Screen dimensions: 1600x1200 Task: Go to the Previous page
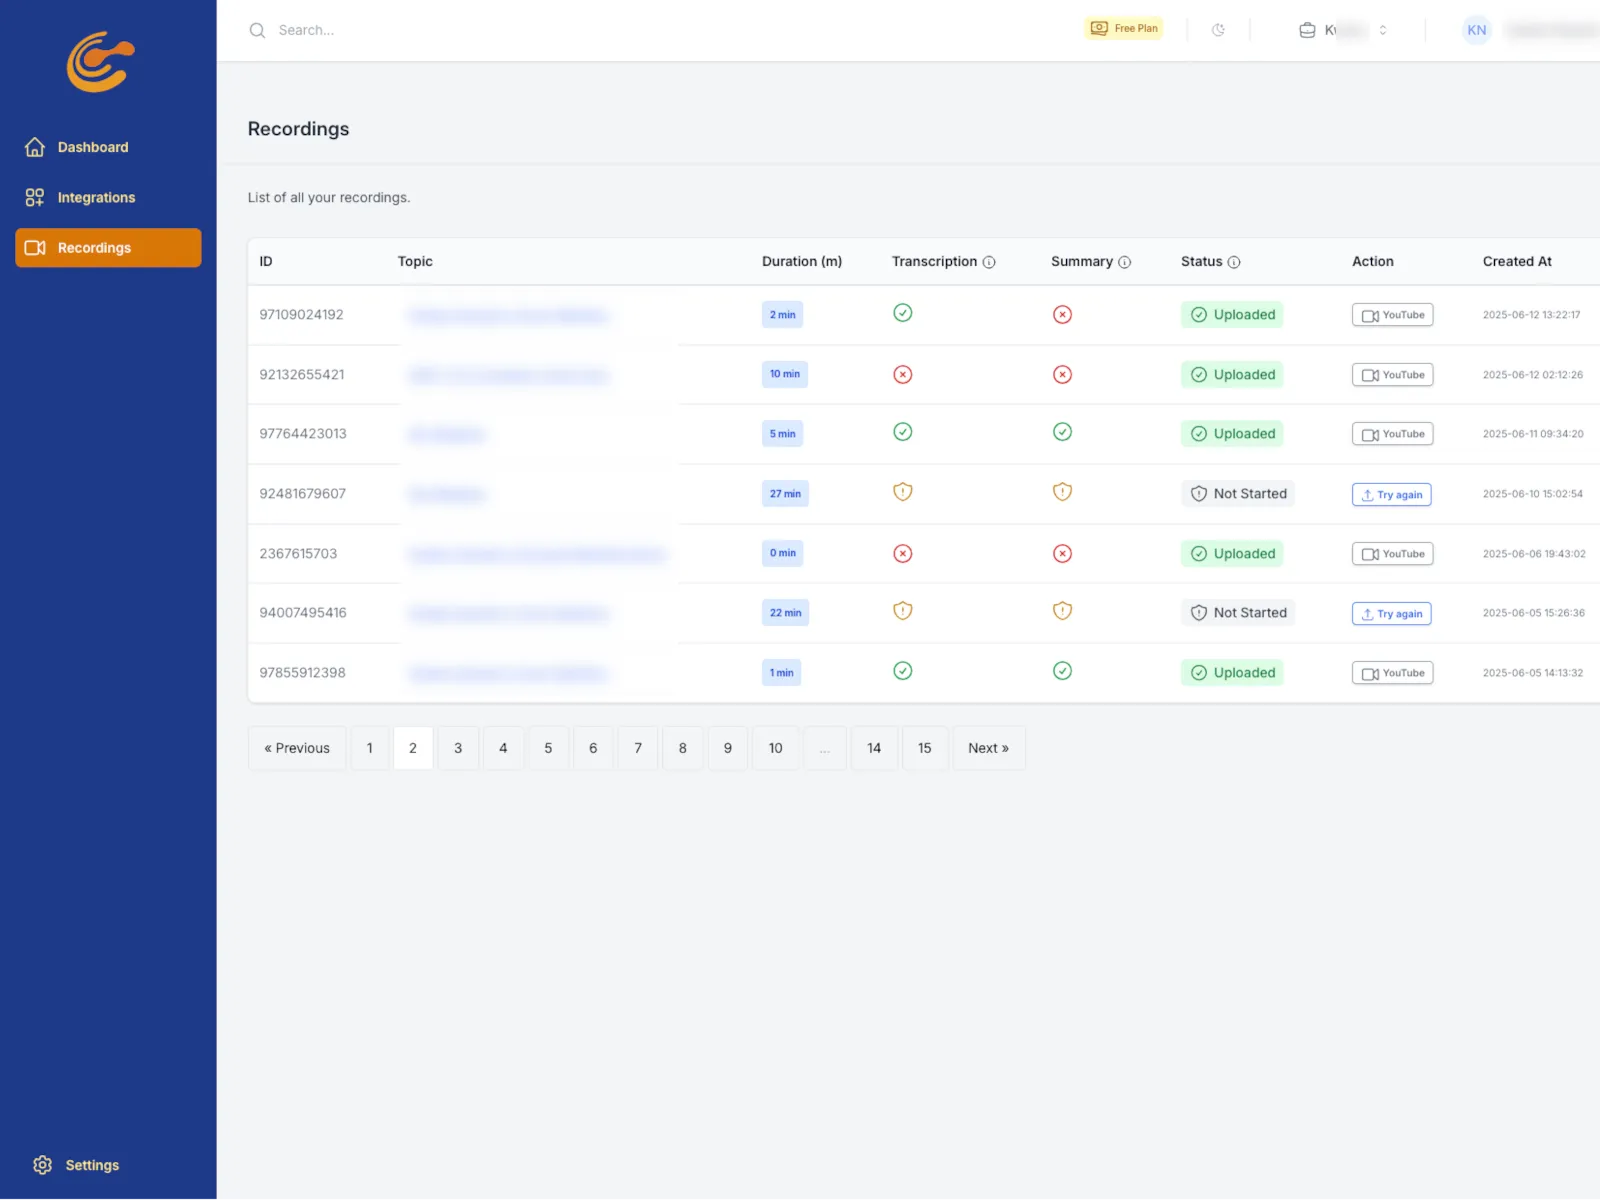297,748
